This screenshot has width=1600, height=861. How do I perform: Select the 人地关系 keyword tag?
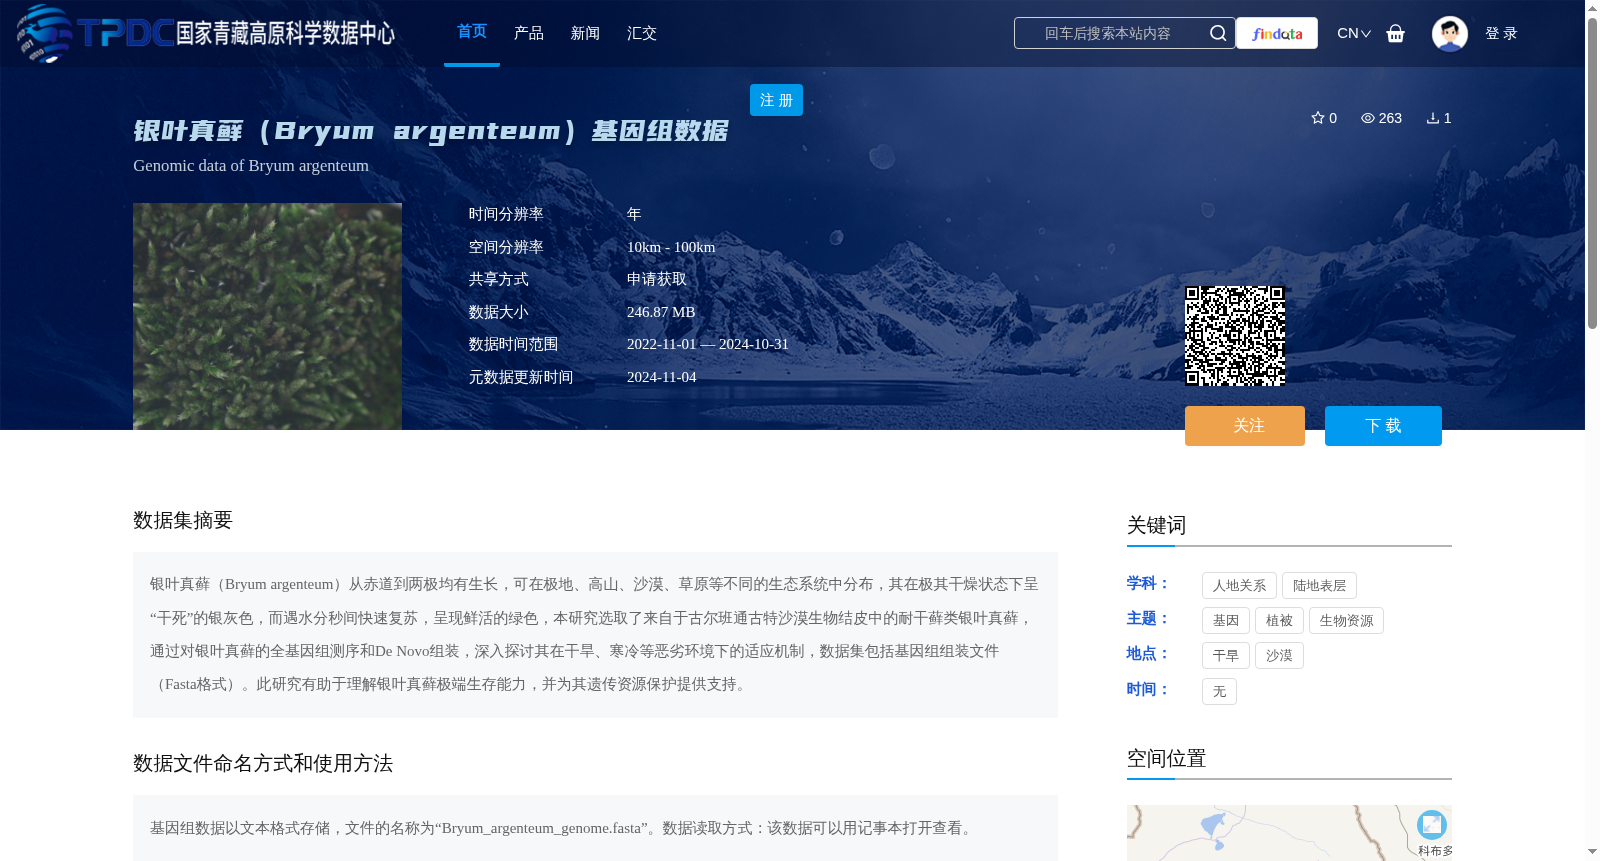click(x=1239, y=586)
